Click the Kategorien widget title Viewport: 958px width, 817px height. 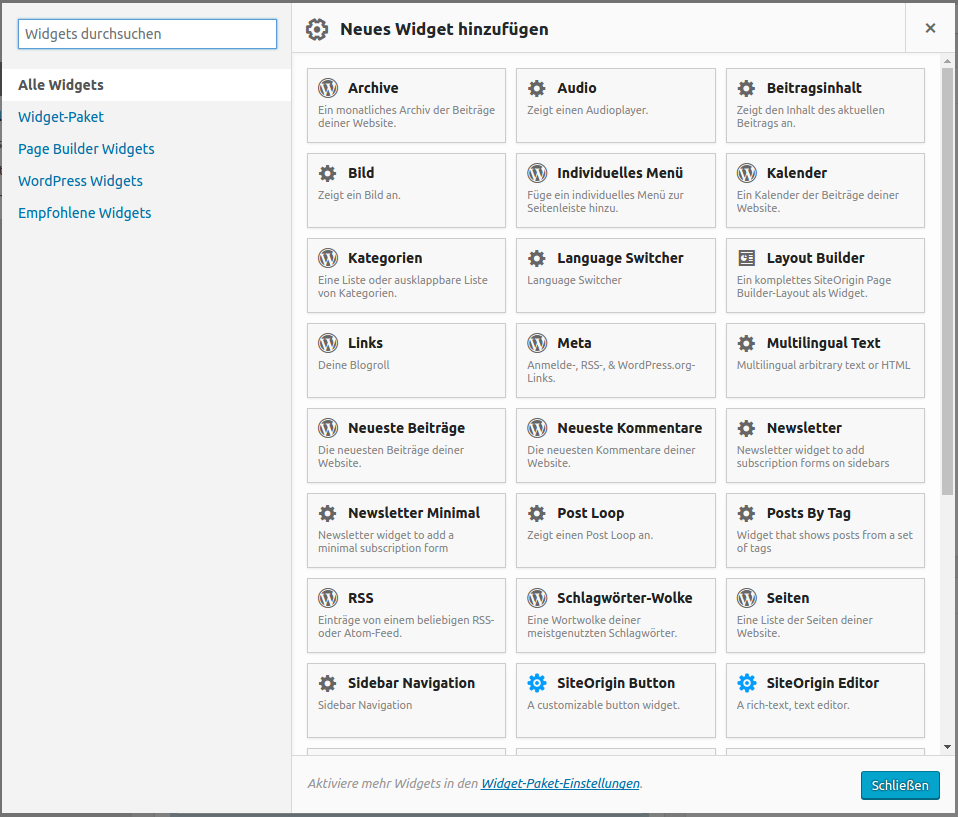click(x=385, y=258)
